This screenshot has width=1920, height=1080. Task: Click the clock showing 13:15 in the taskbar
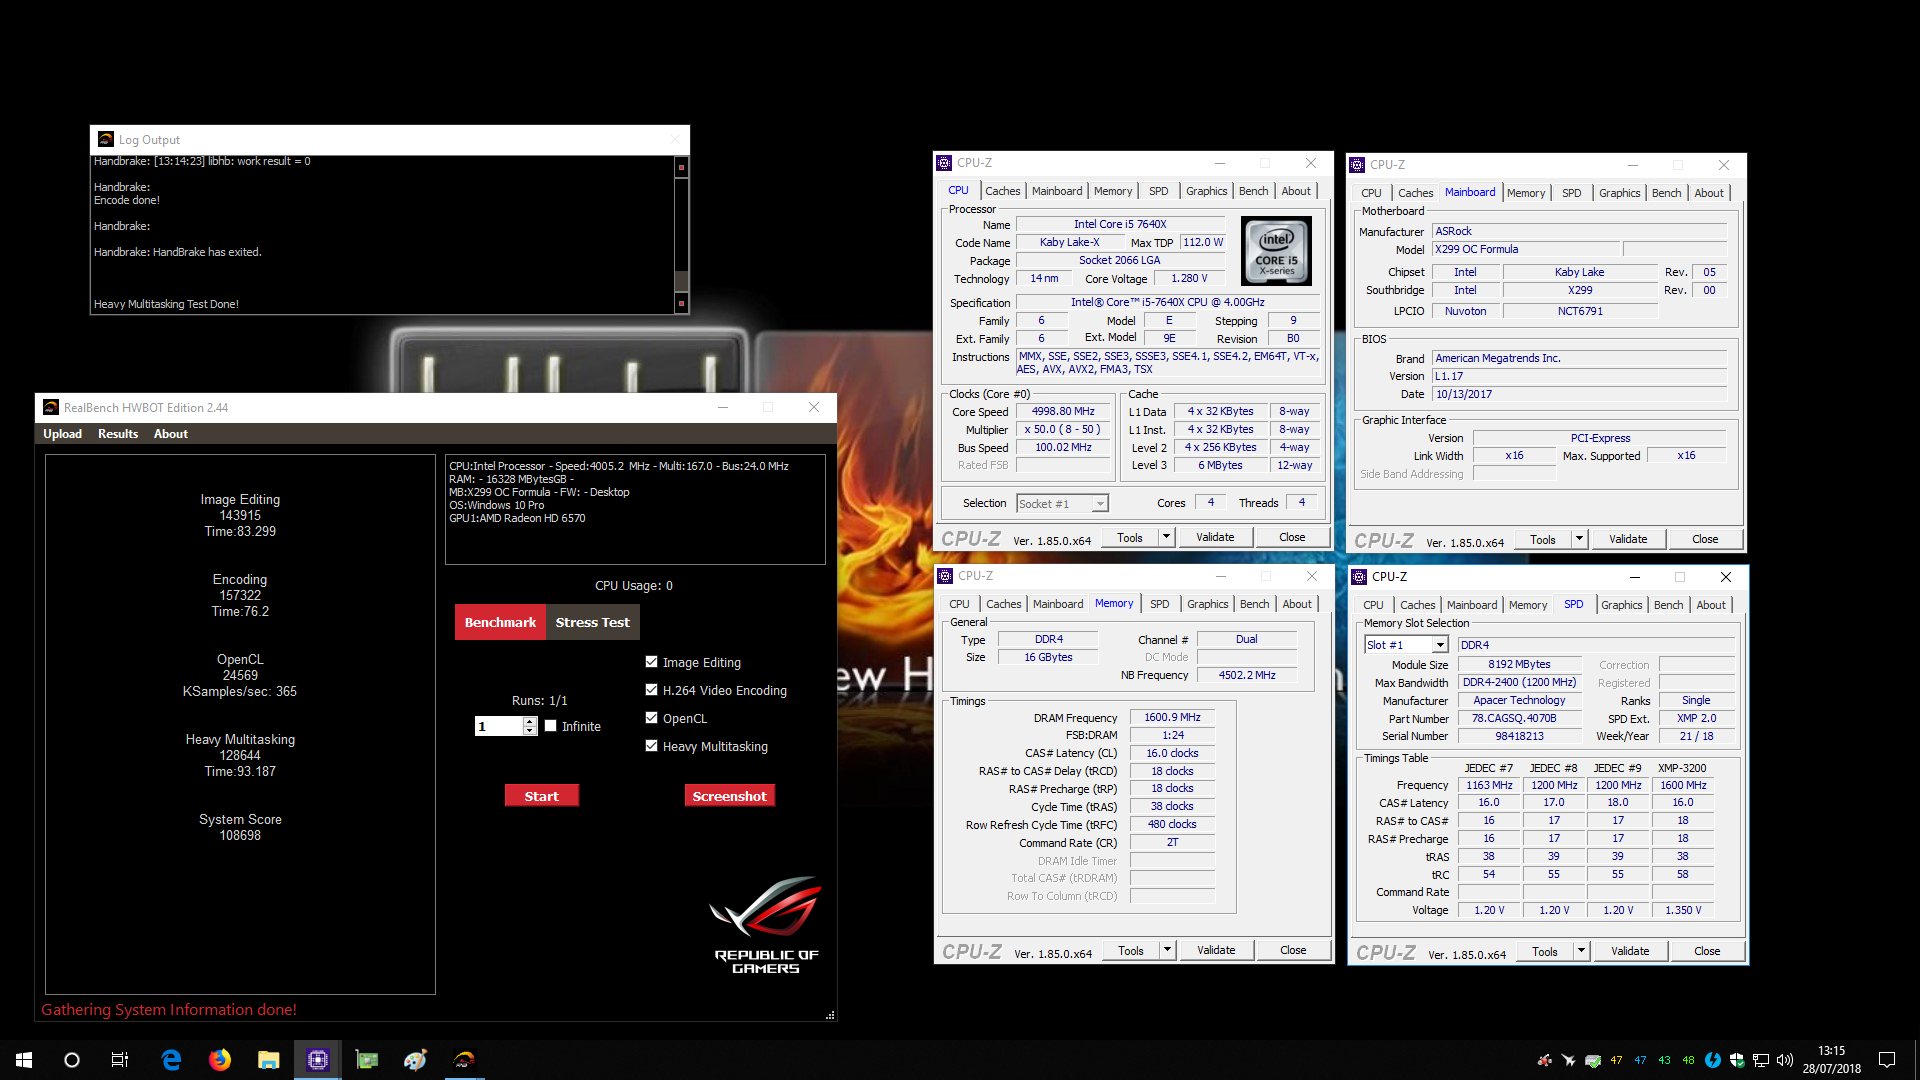(x=1831, y=1051)
